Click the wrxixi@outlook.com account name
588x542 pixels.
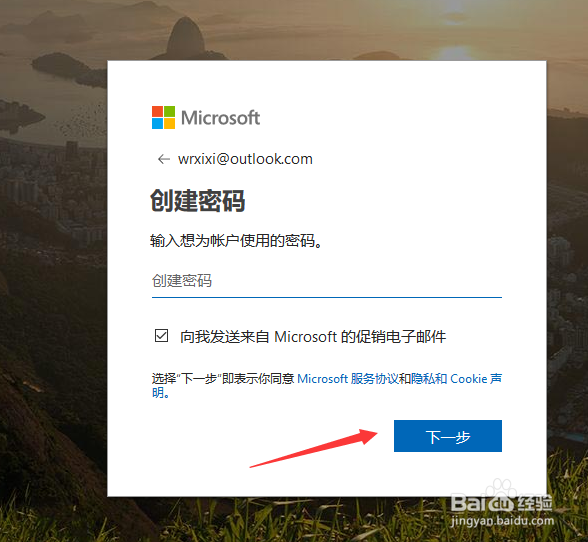(245, 159)
